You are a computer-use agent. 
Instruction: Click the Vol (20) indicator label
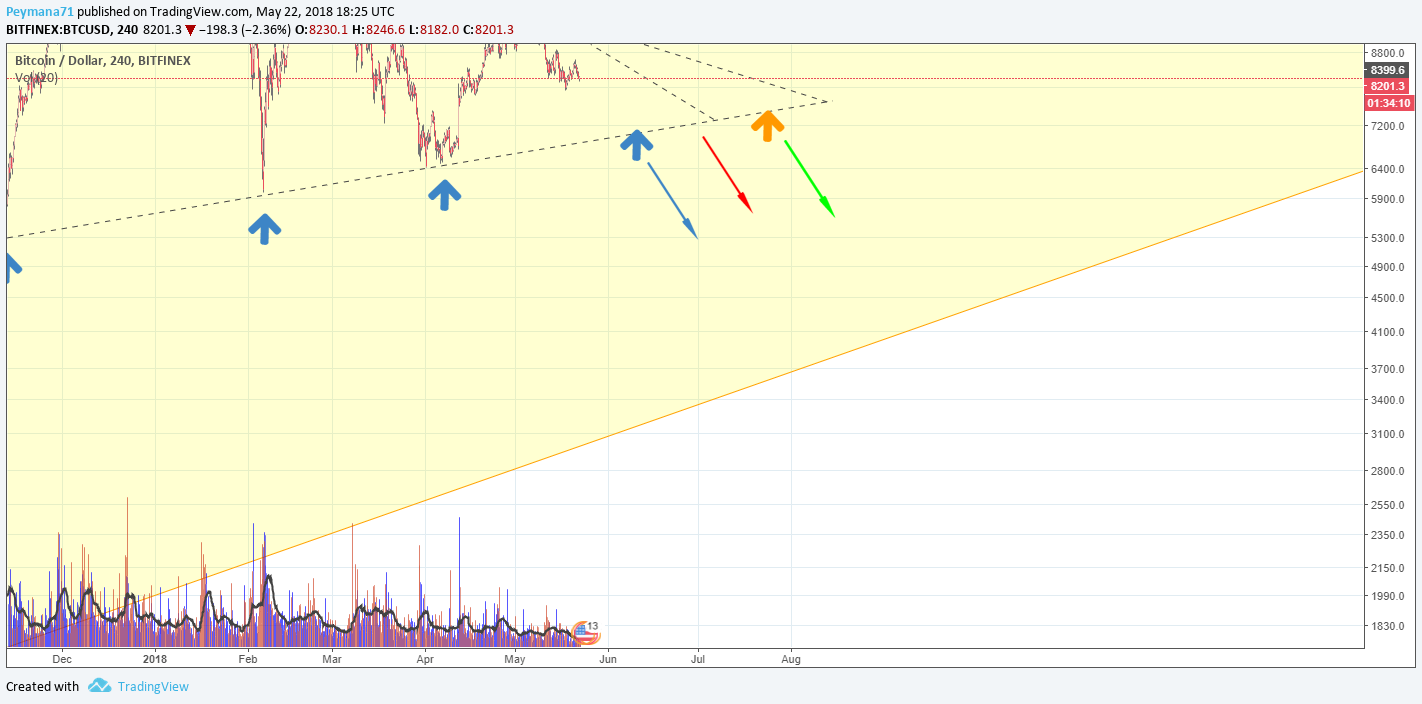coord(36,77)
